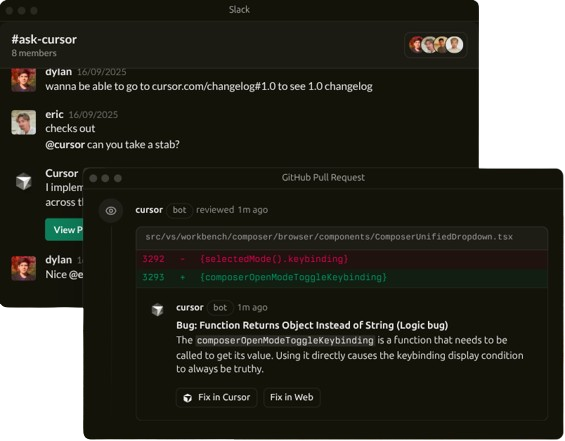The height and width of the screenshot is (441, 565).
Task: Click the eye review icon in GitHub Pull Request
Action: click(111, 211)
